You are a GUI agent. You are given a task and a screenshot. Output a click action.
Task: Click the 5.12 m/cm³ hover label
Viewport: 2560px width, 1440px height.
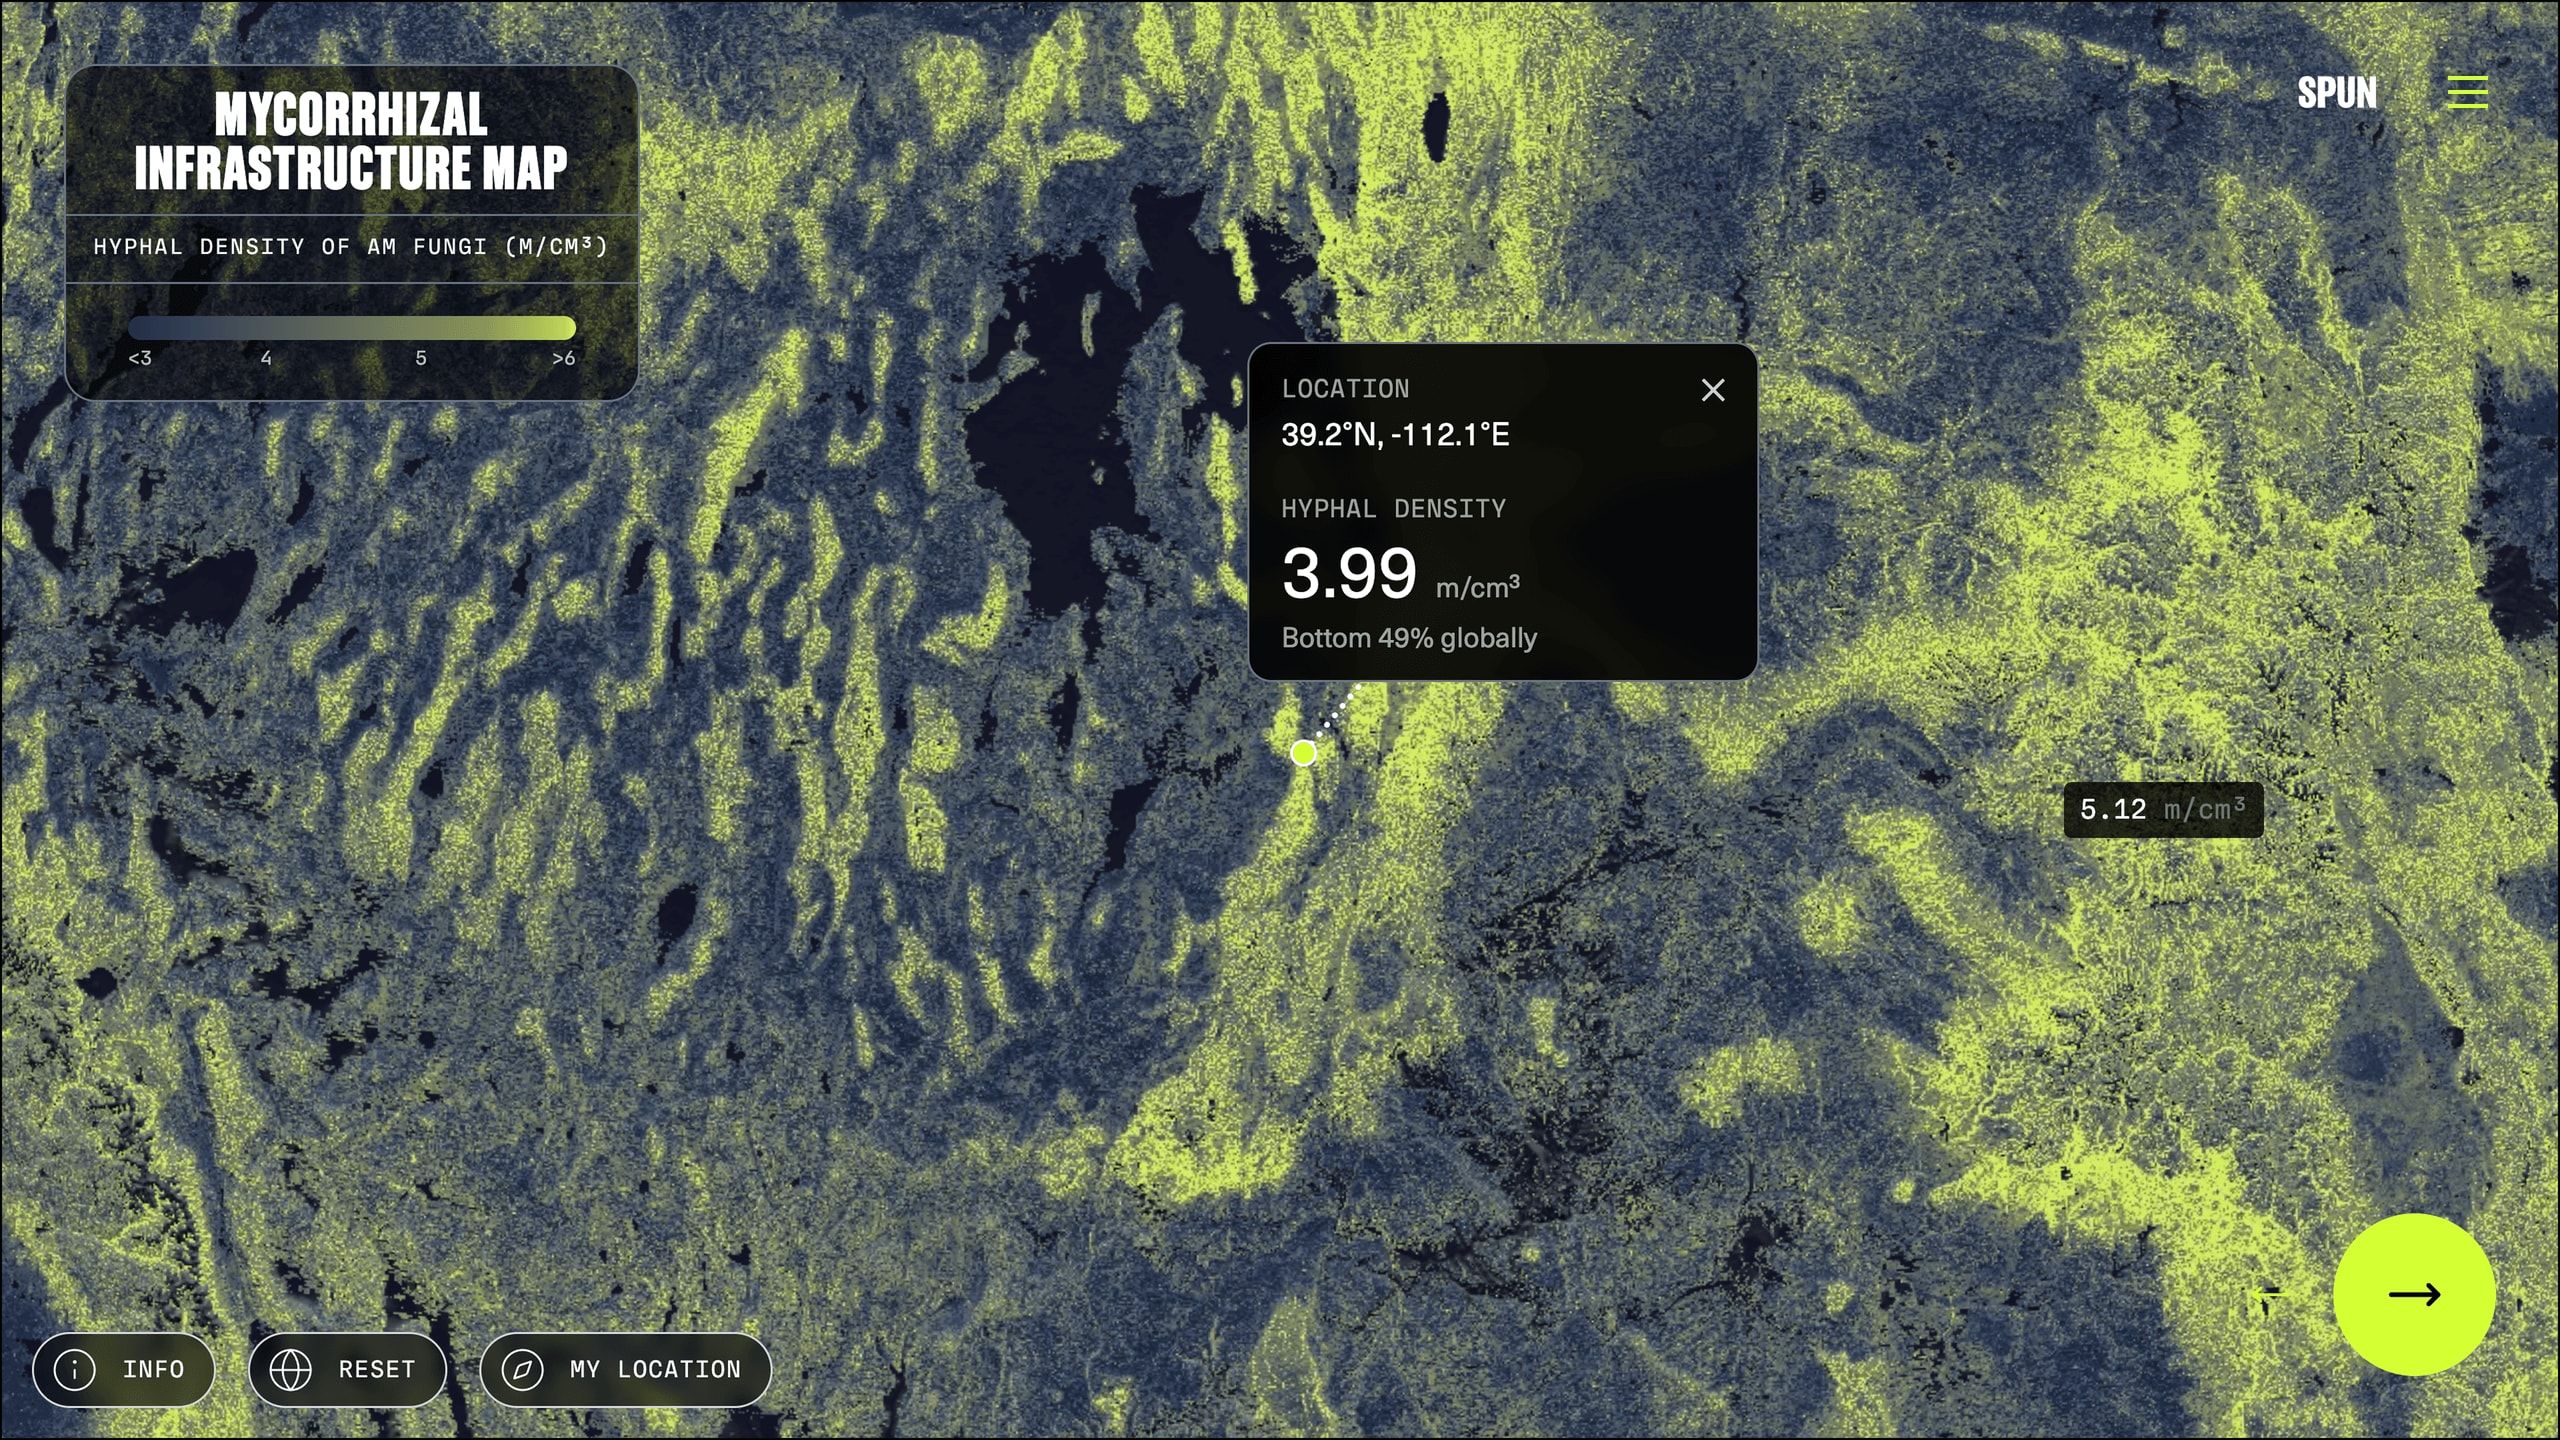2163,809
